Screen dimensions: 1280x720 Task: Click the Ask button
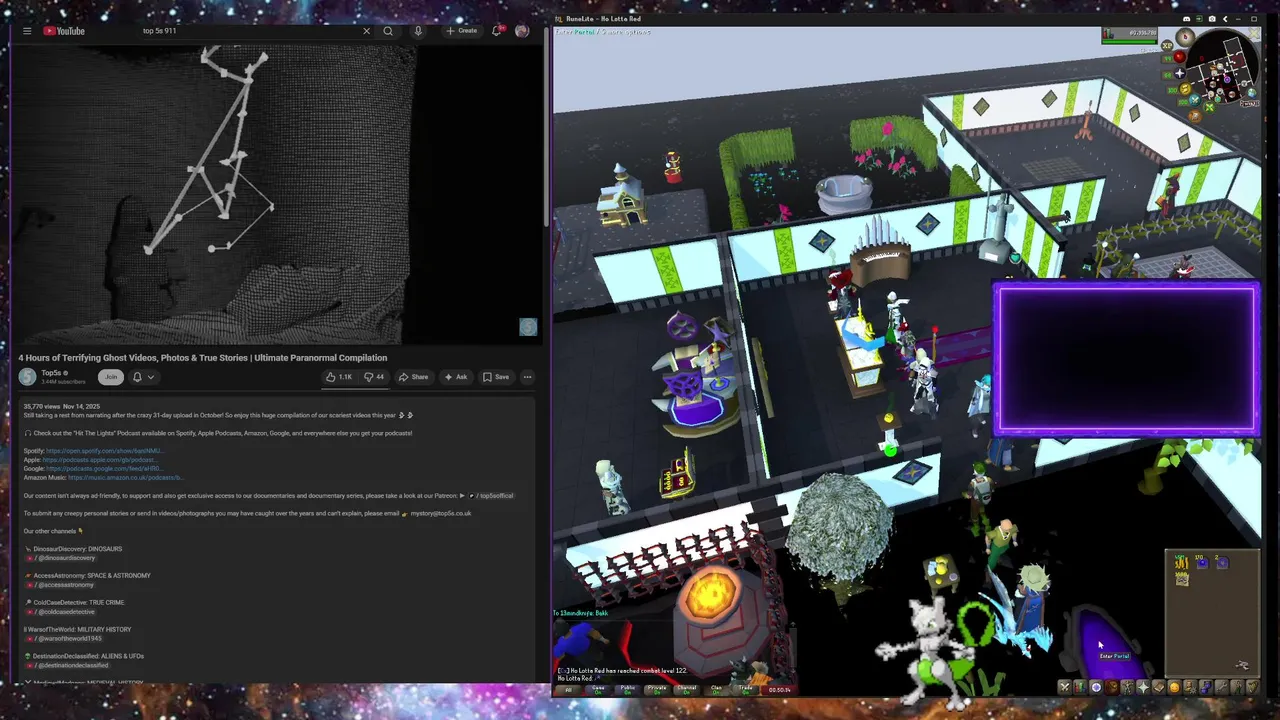click(x=455, y=377)
